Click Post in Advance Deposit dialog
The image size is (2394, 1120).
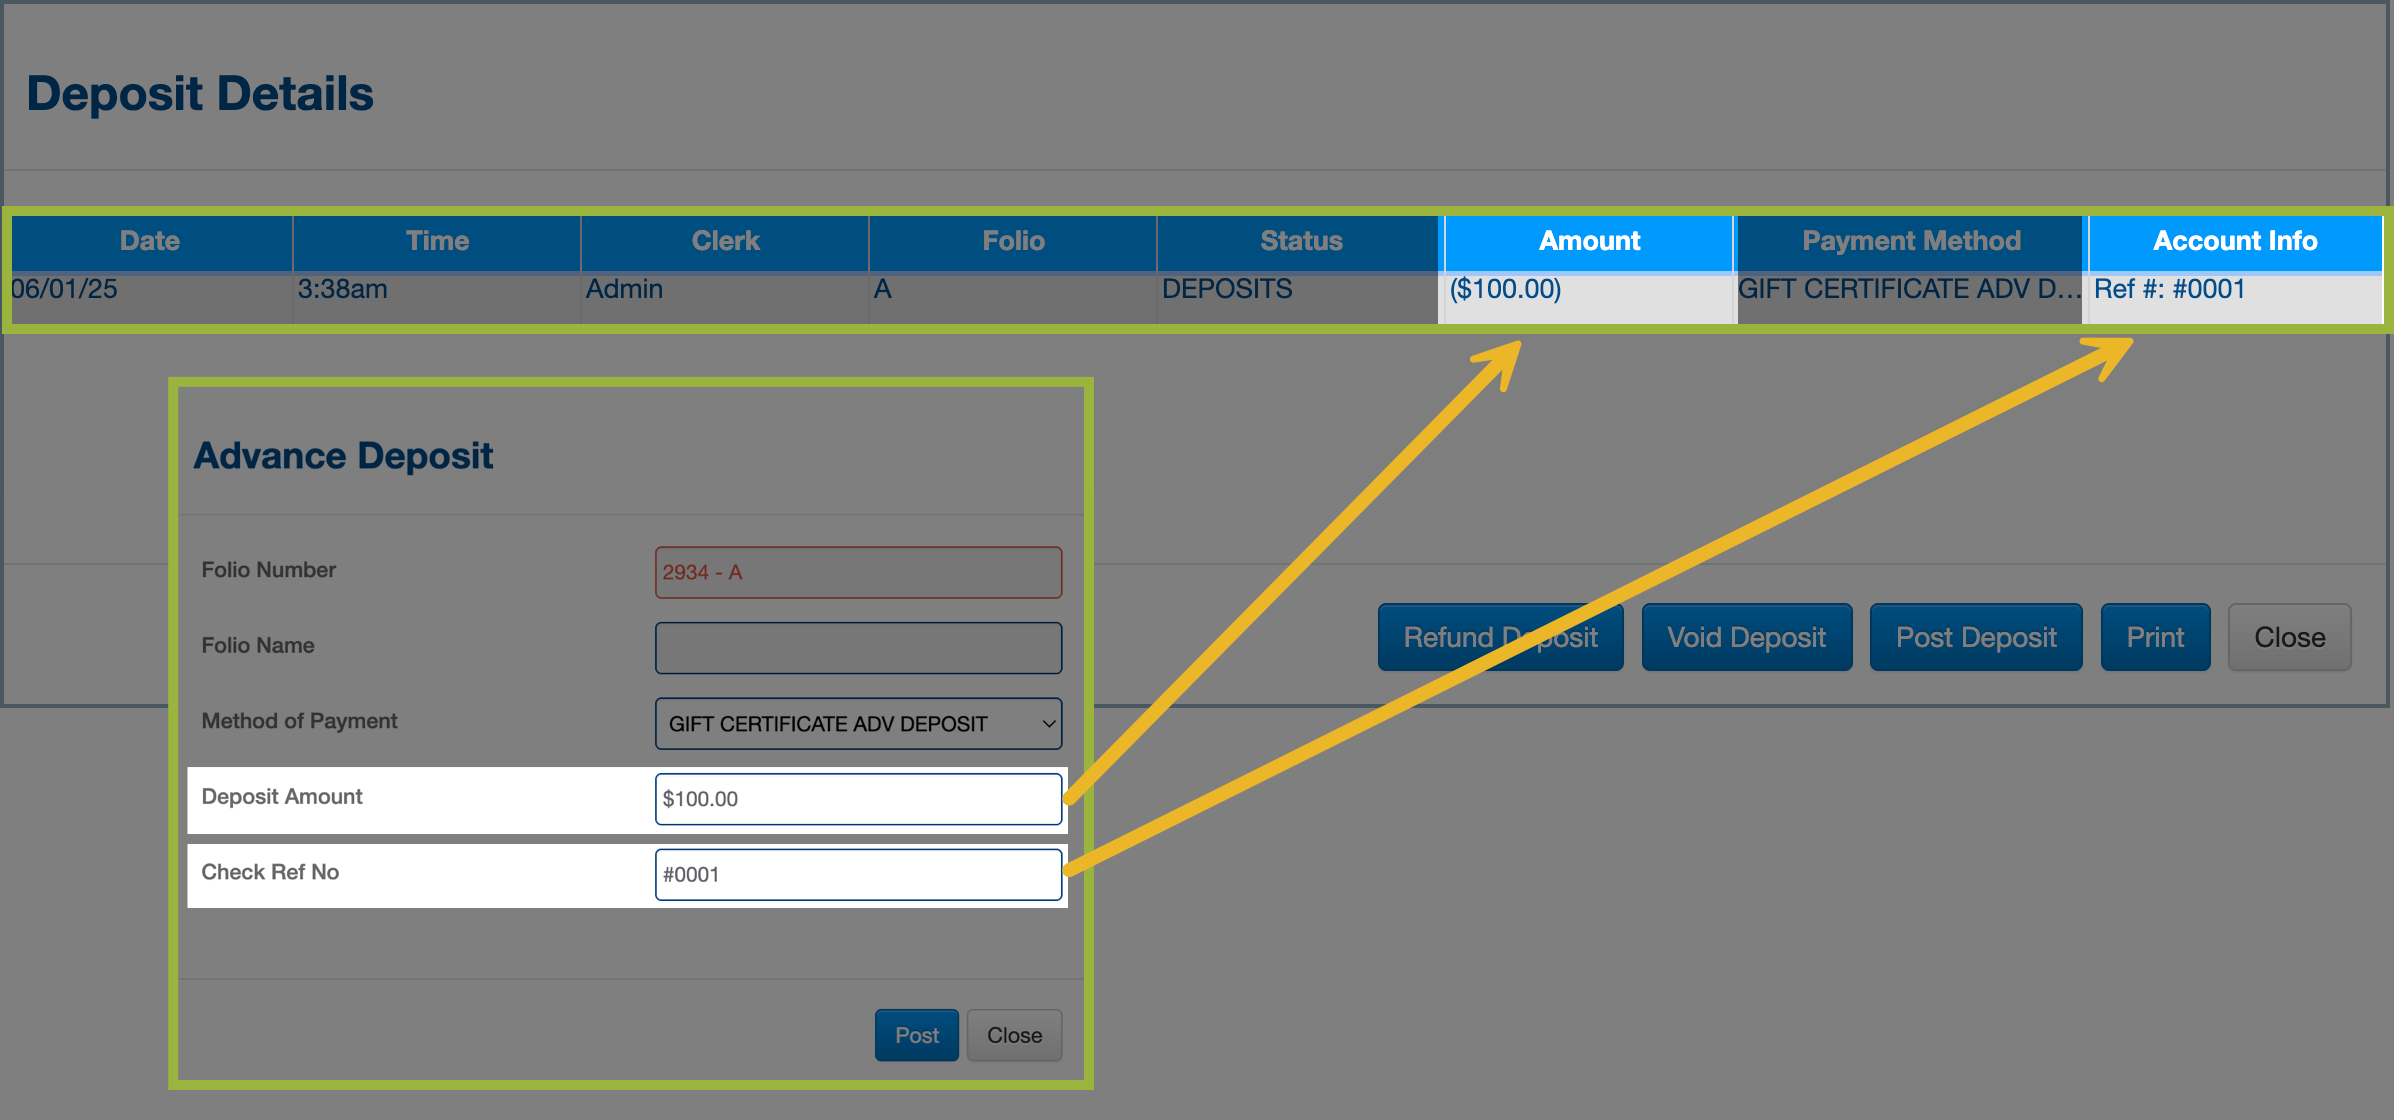(x=916, y=1035)
